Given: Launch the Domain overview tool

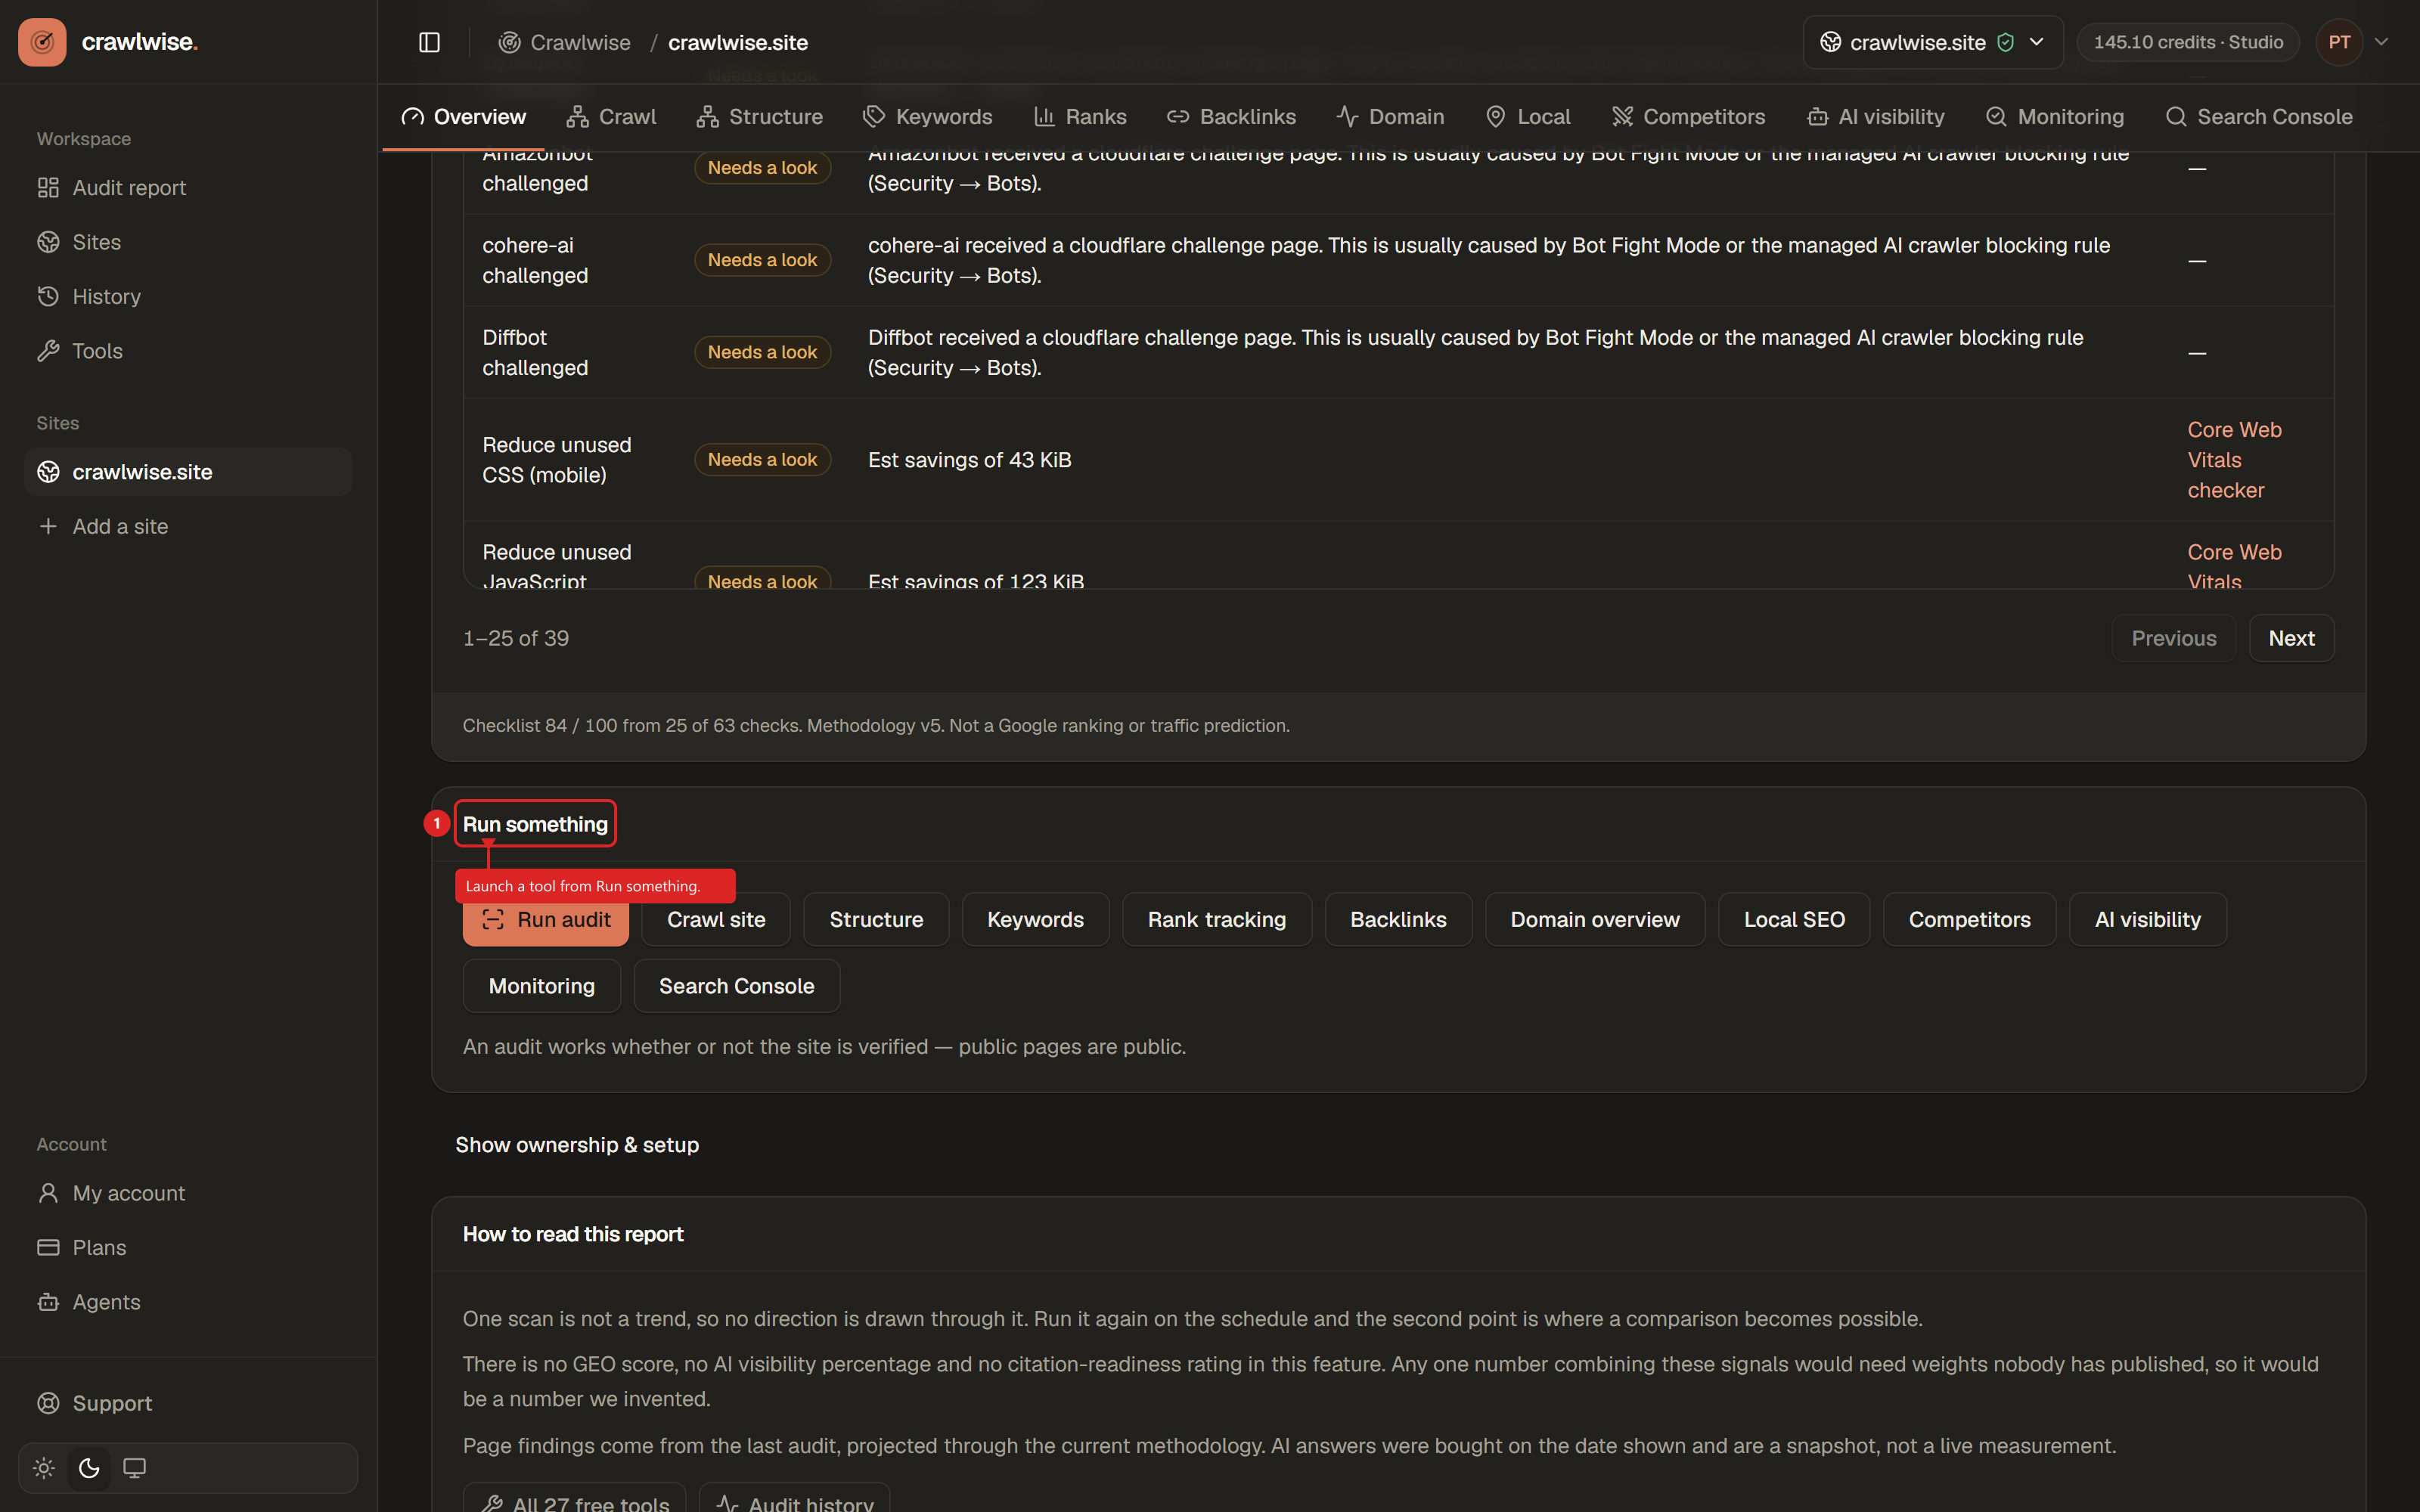Looking at the screenshot, I should [x=1595, y=920].
